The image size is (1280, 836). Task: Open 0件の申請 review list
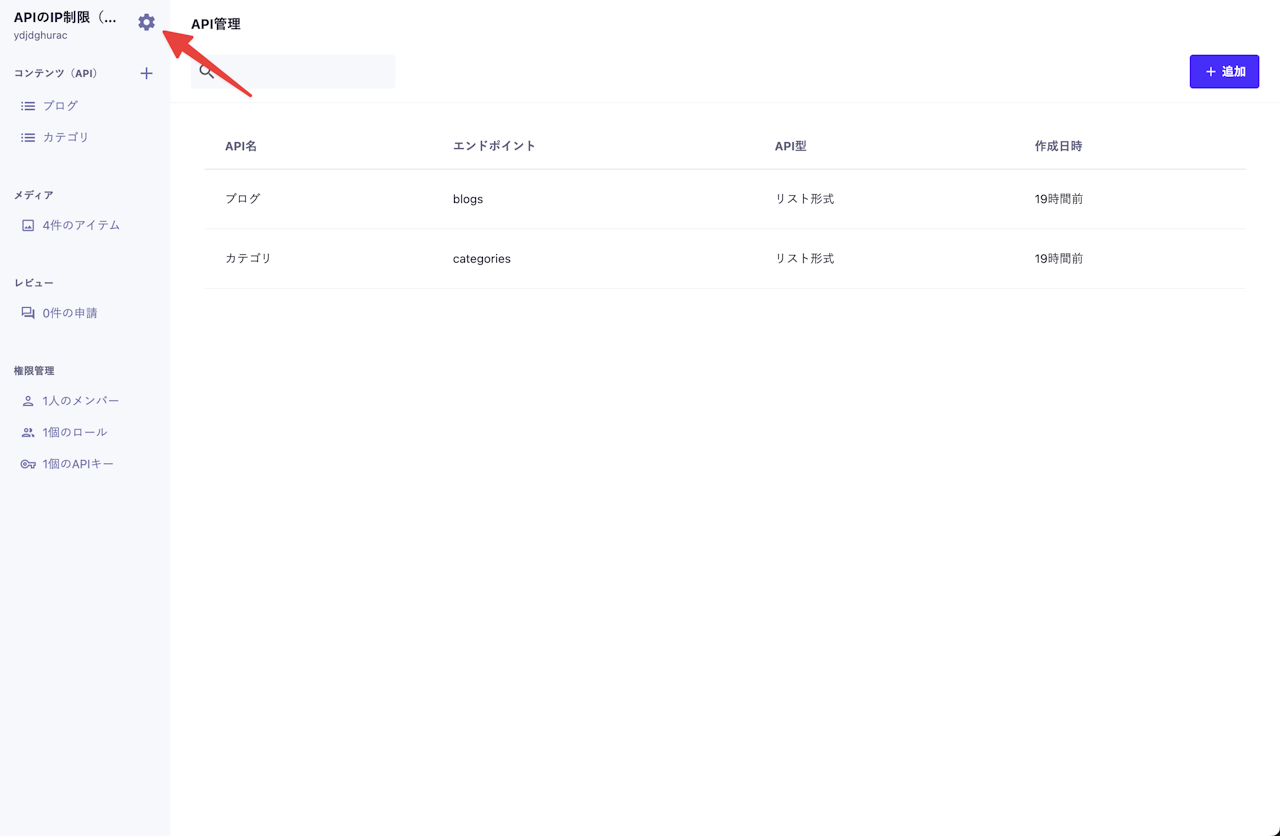click(70, 313)
